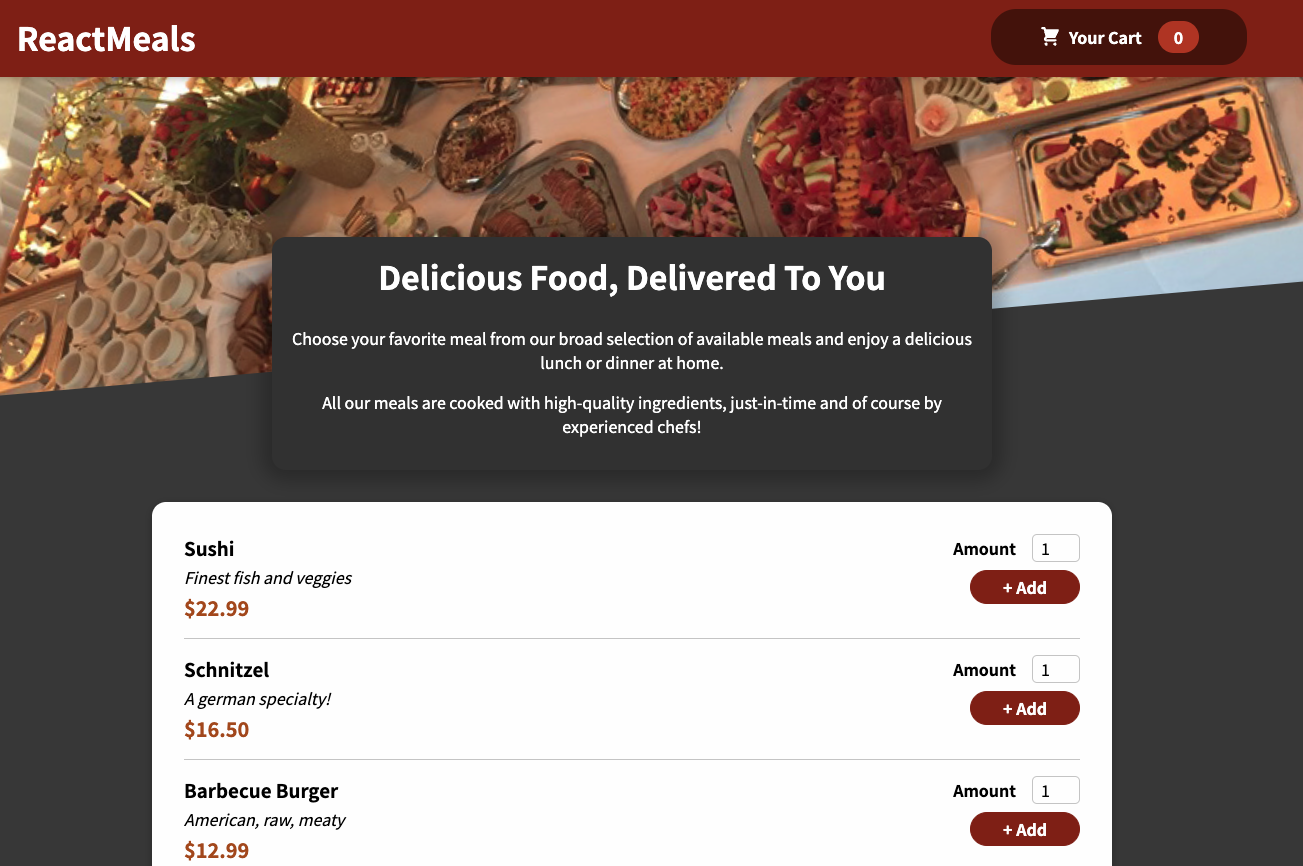Image resolution: width=1303 pixels, height=866 pixels.
Task: Click the $12.99 burger price
Action: click(x=216, y=850)
